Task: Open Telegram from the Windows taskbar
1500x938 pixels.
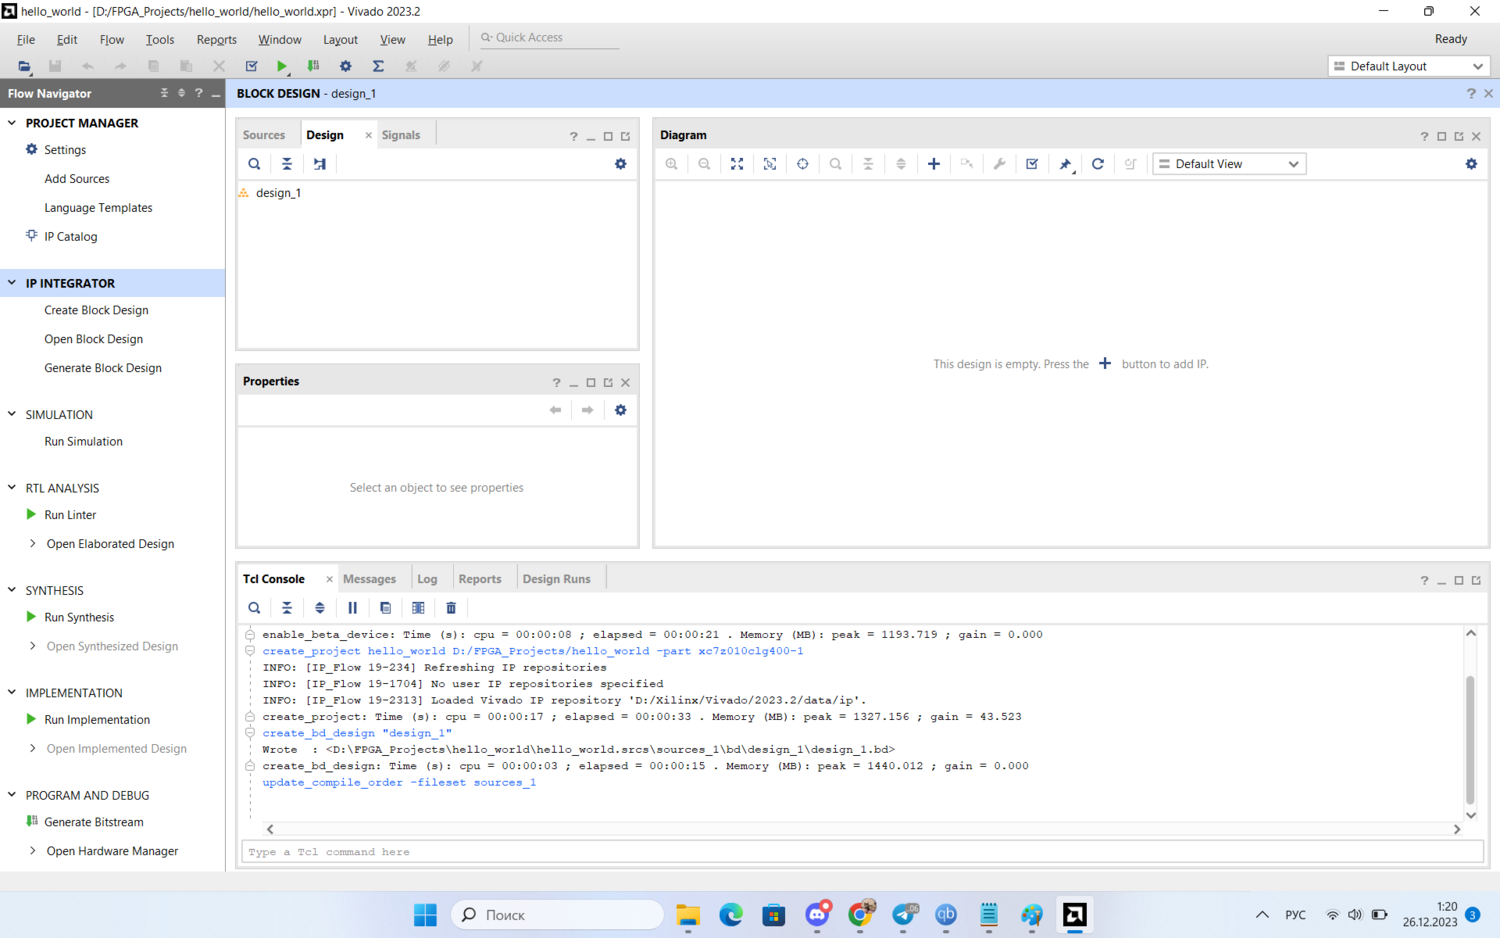Action: tap(904, 915)
